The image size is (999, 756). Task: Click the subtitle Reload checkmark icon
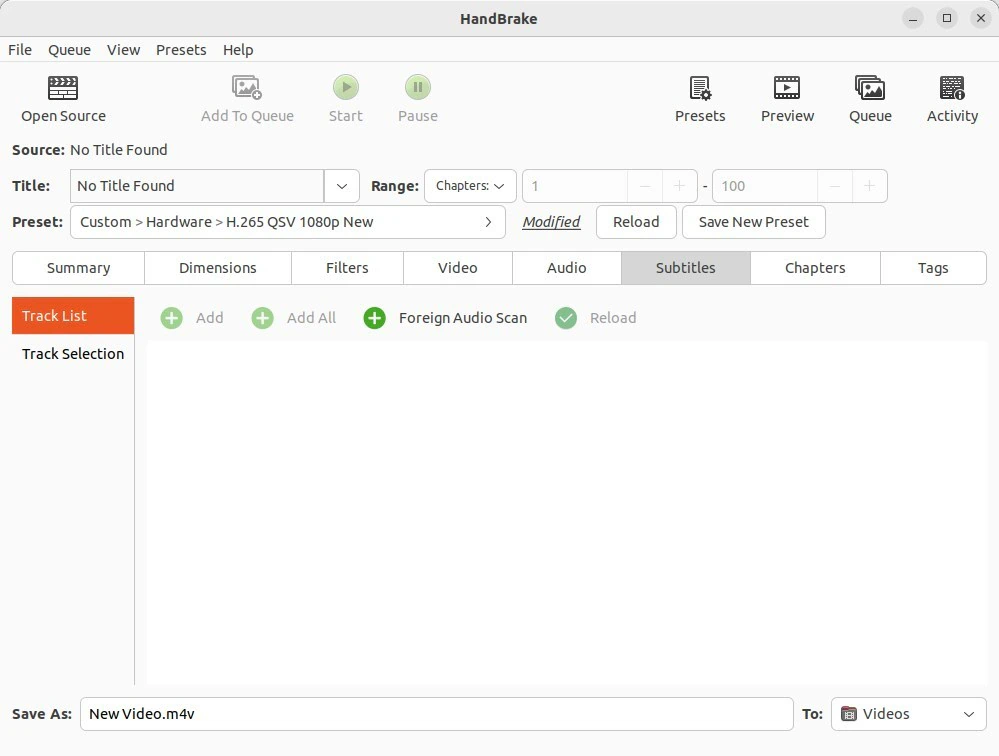coord(566,318)
